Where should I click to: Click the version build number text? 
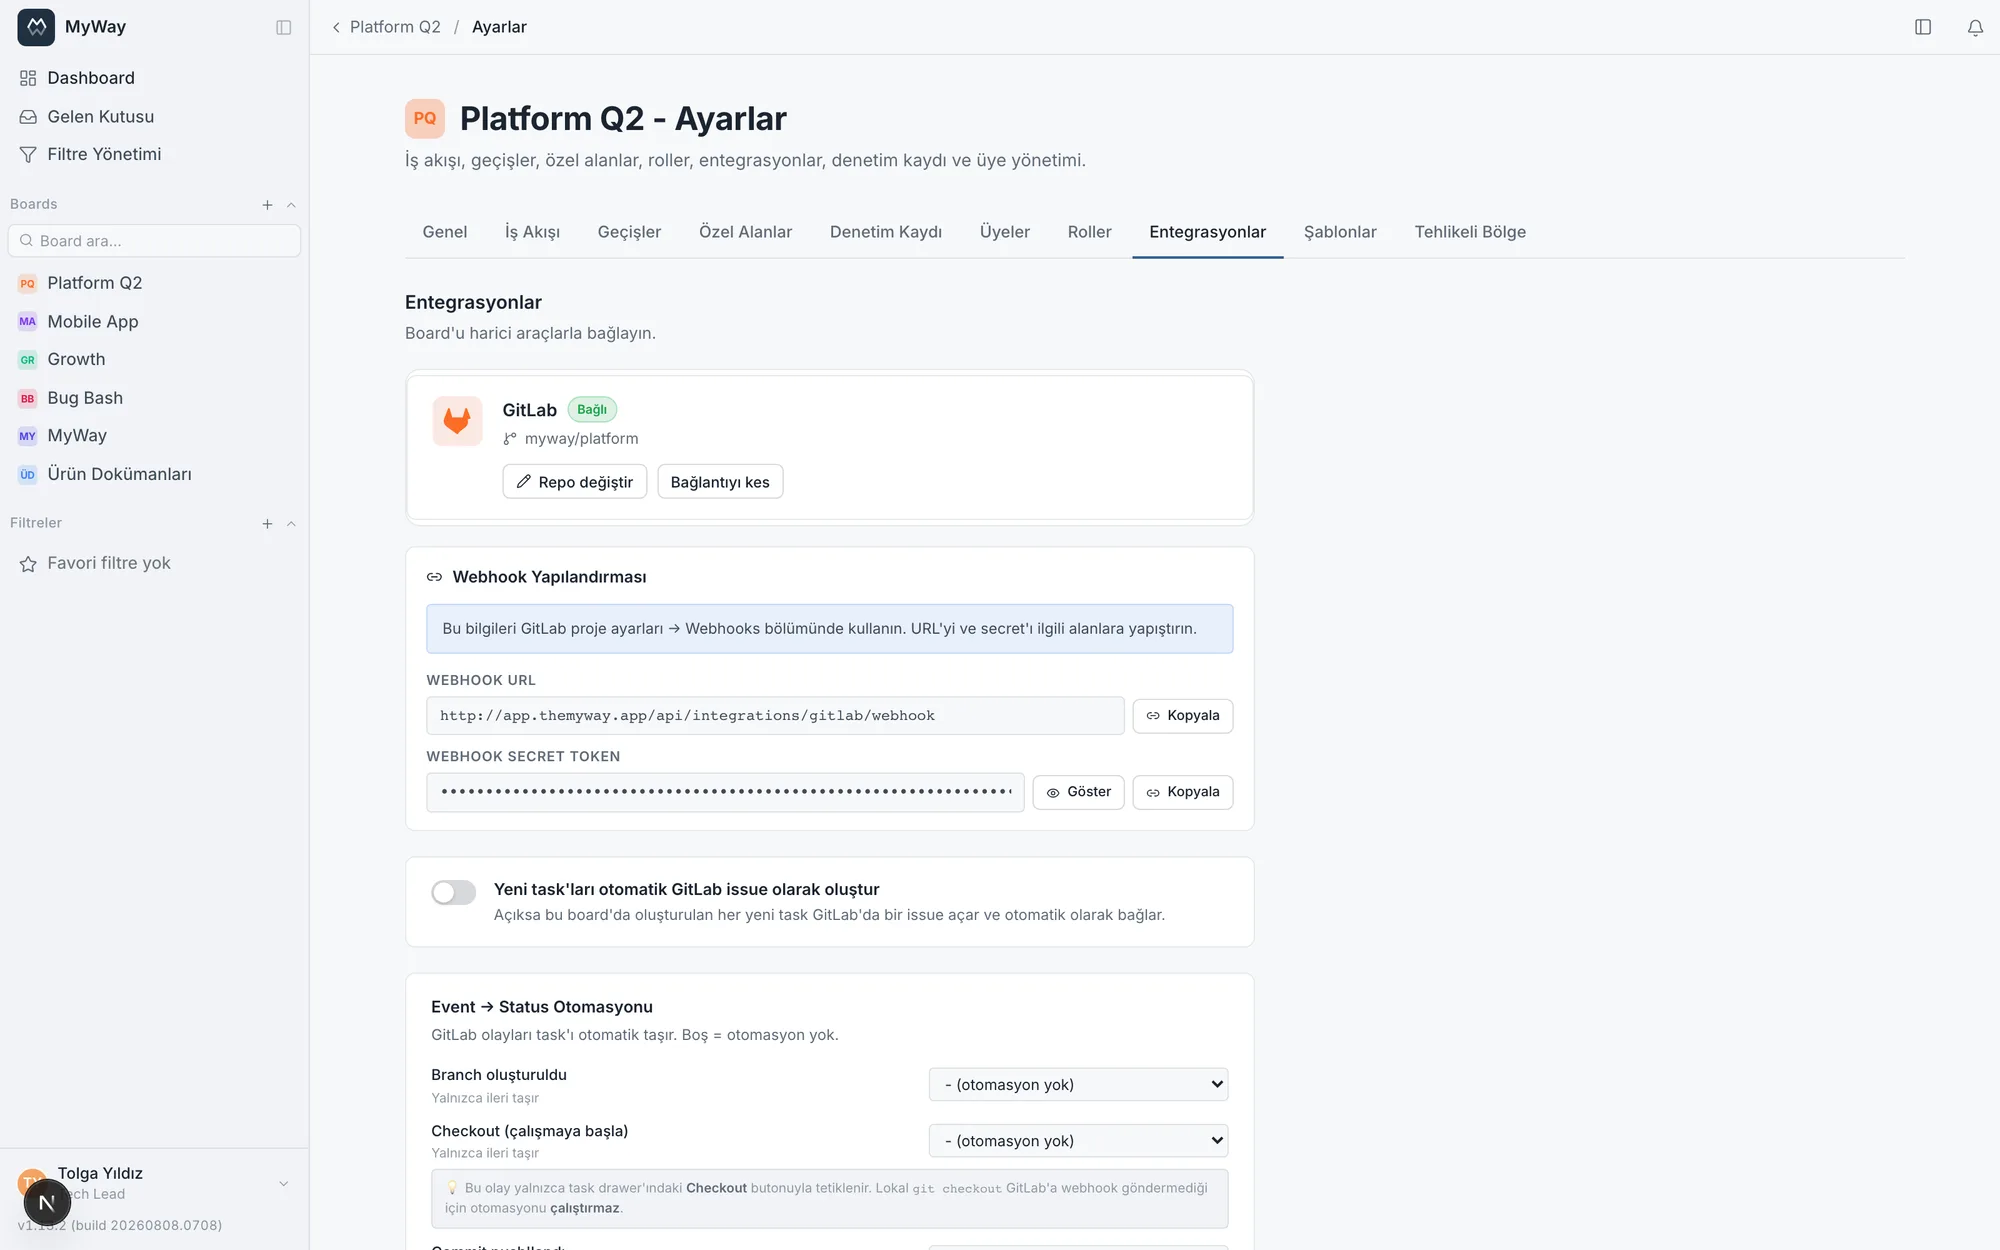tap(120, 1226)
